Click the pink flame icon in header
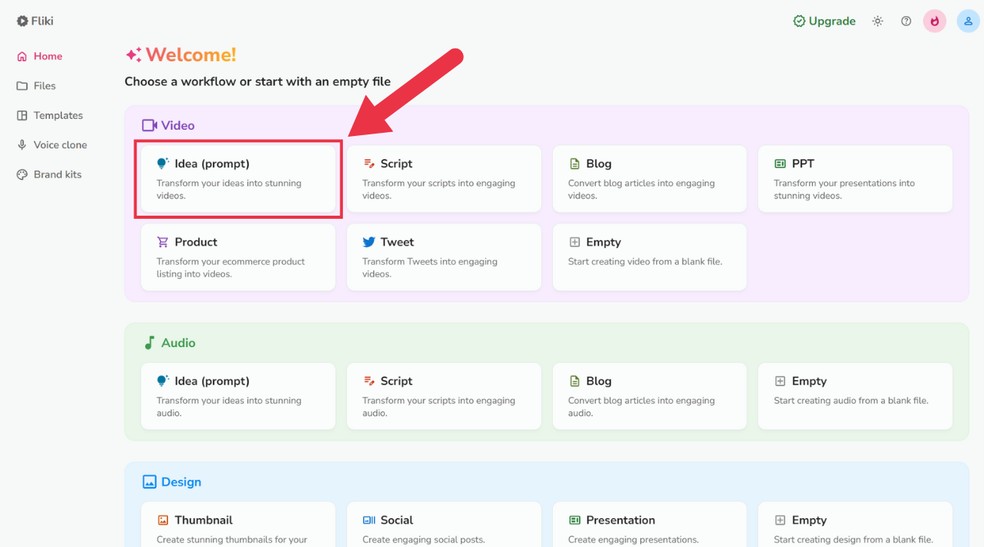 (935, 21)
